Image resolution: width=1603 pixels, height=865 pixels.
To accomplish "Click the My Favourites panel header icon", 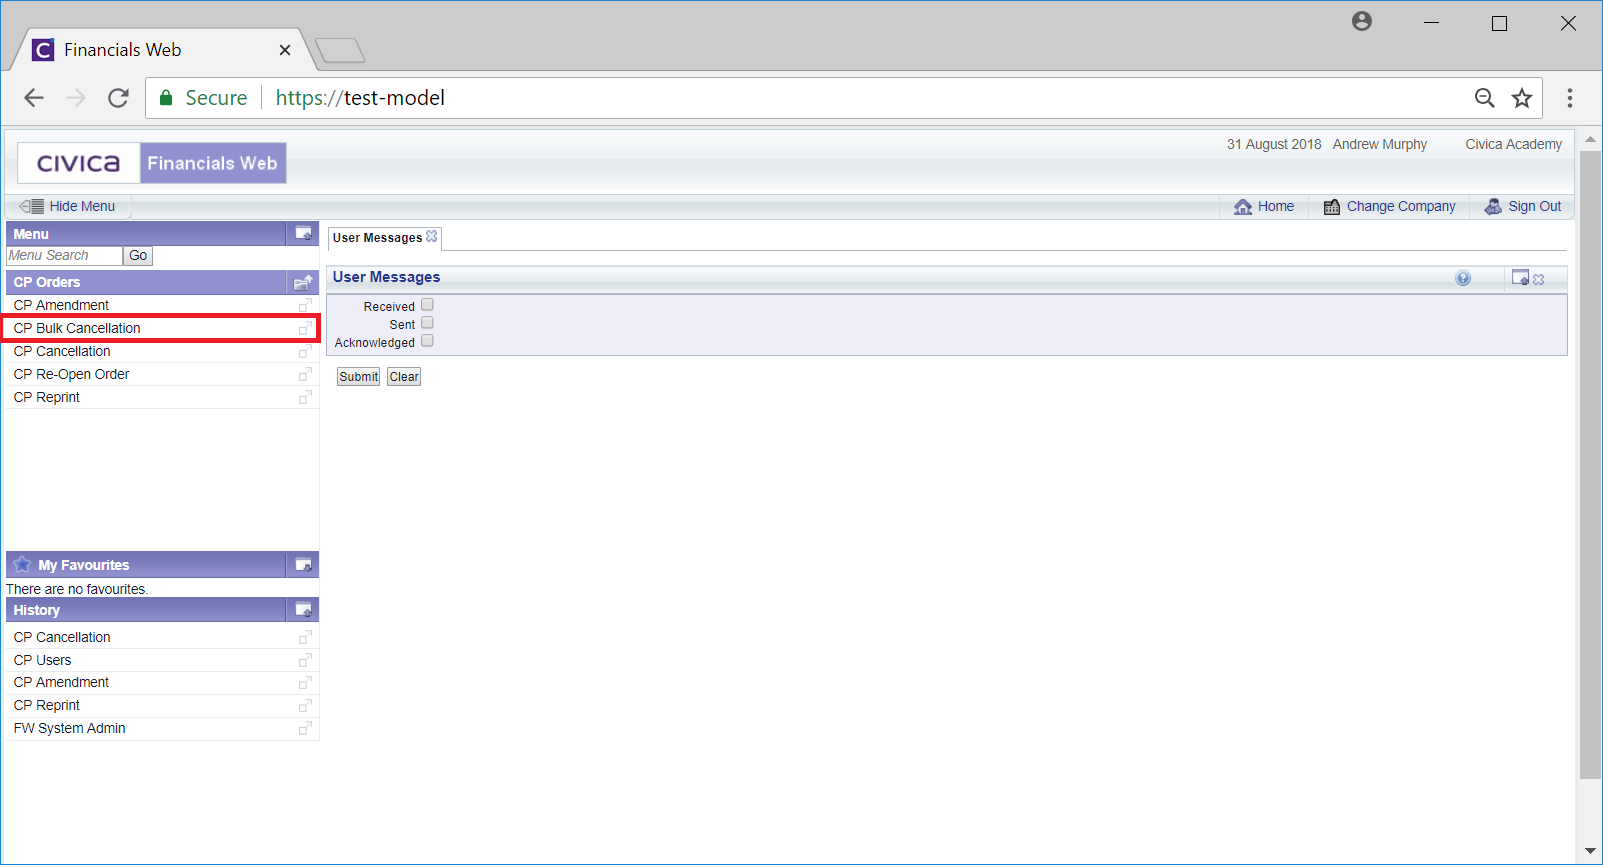I will pyautogui.click(x=304, y=565).
